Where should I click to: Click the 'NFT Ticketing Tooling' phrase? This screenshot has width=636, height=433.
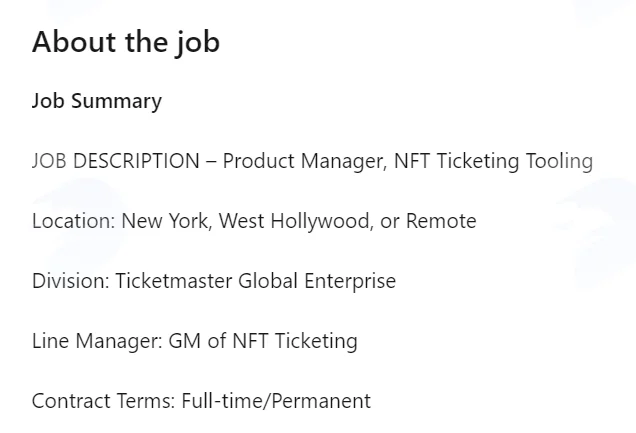point(493,161)
